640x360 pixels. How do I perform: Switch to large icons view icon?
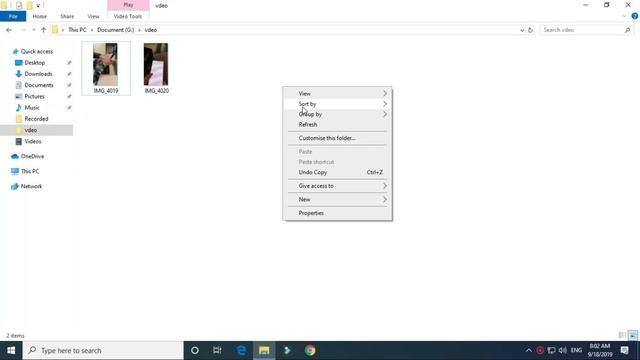tap(633, 336)
